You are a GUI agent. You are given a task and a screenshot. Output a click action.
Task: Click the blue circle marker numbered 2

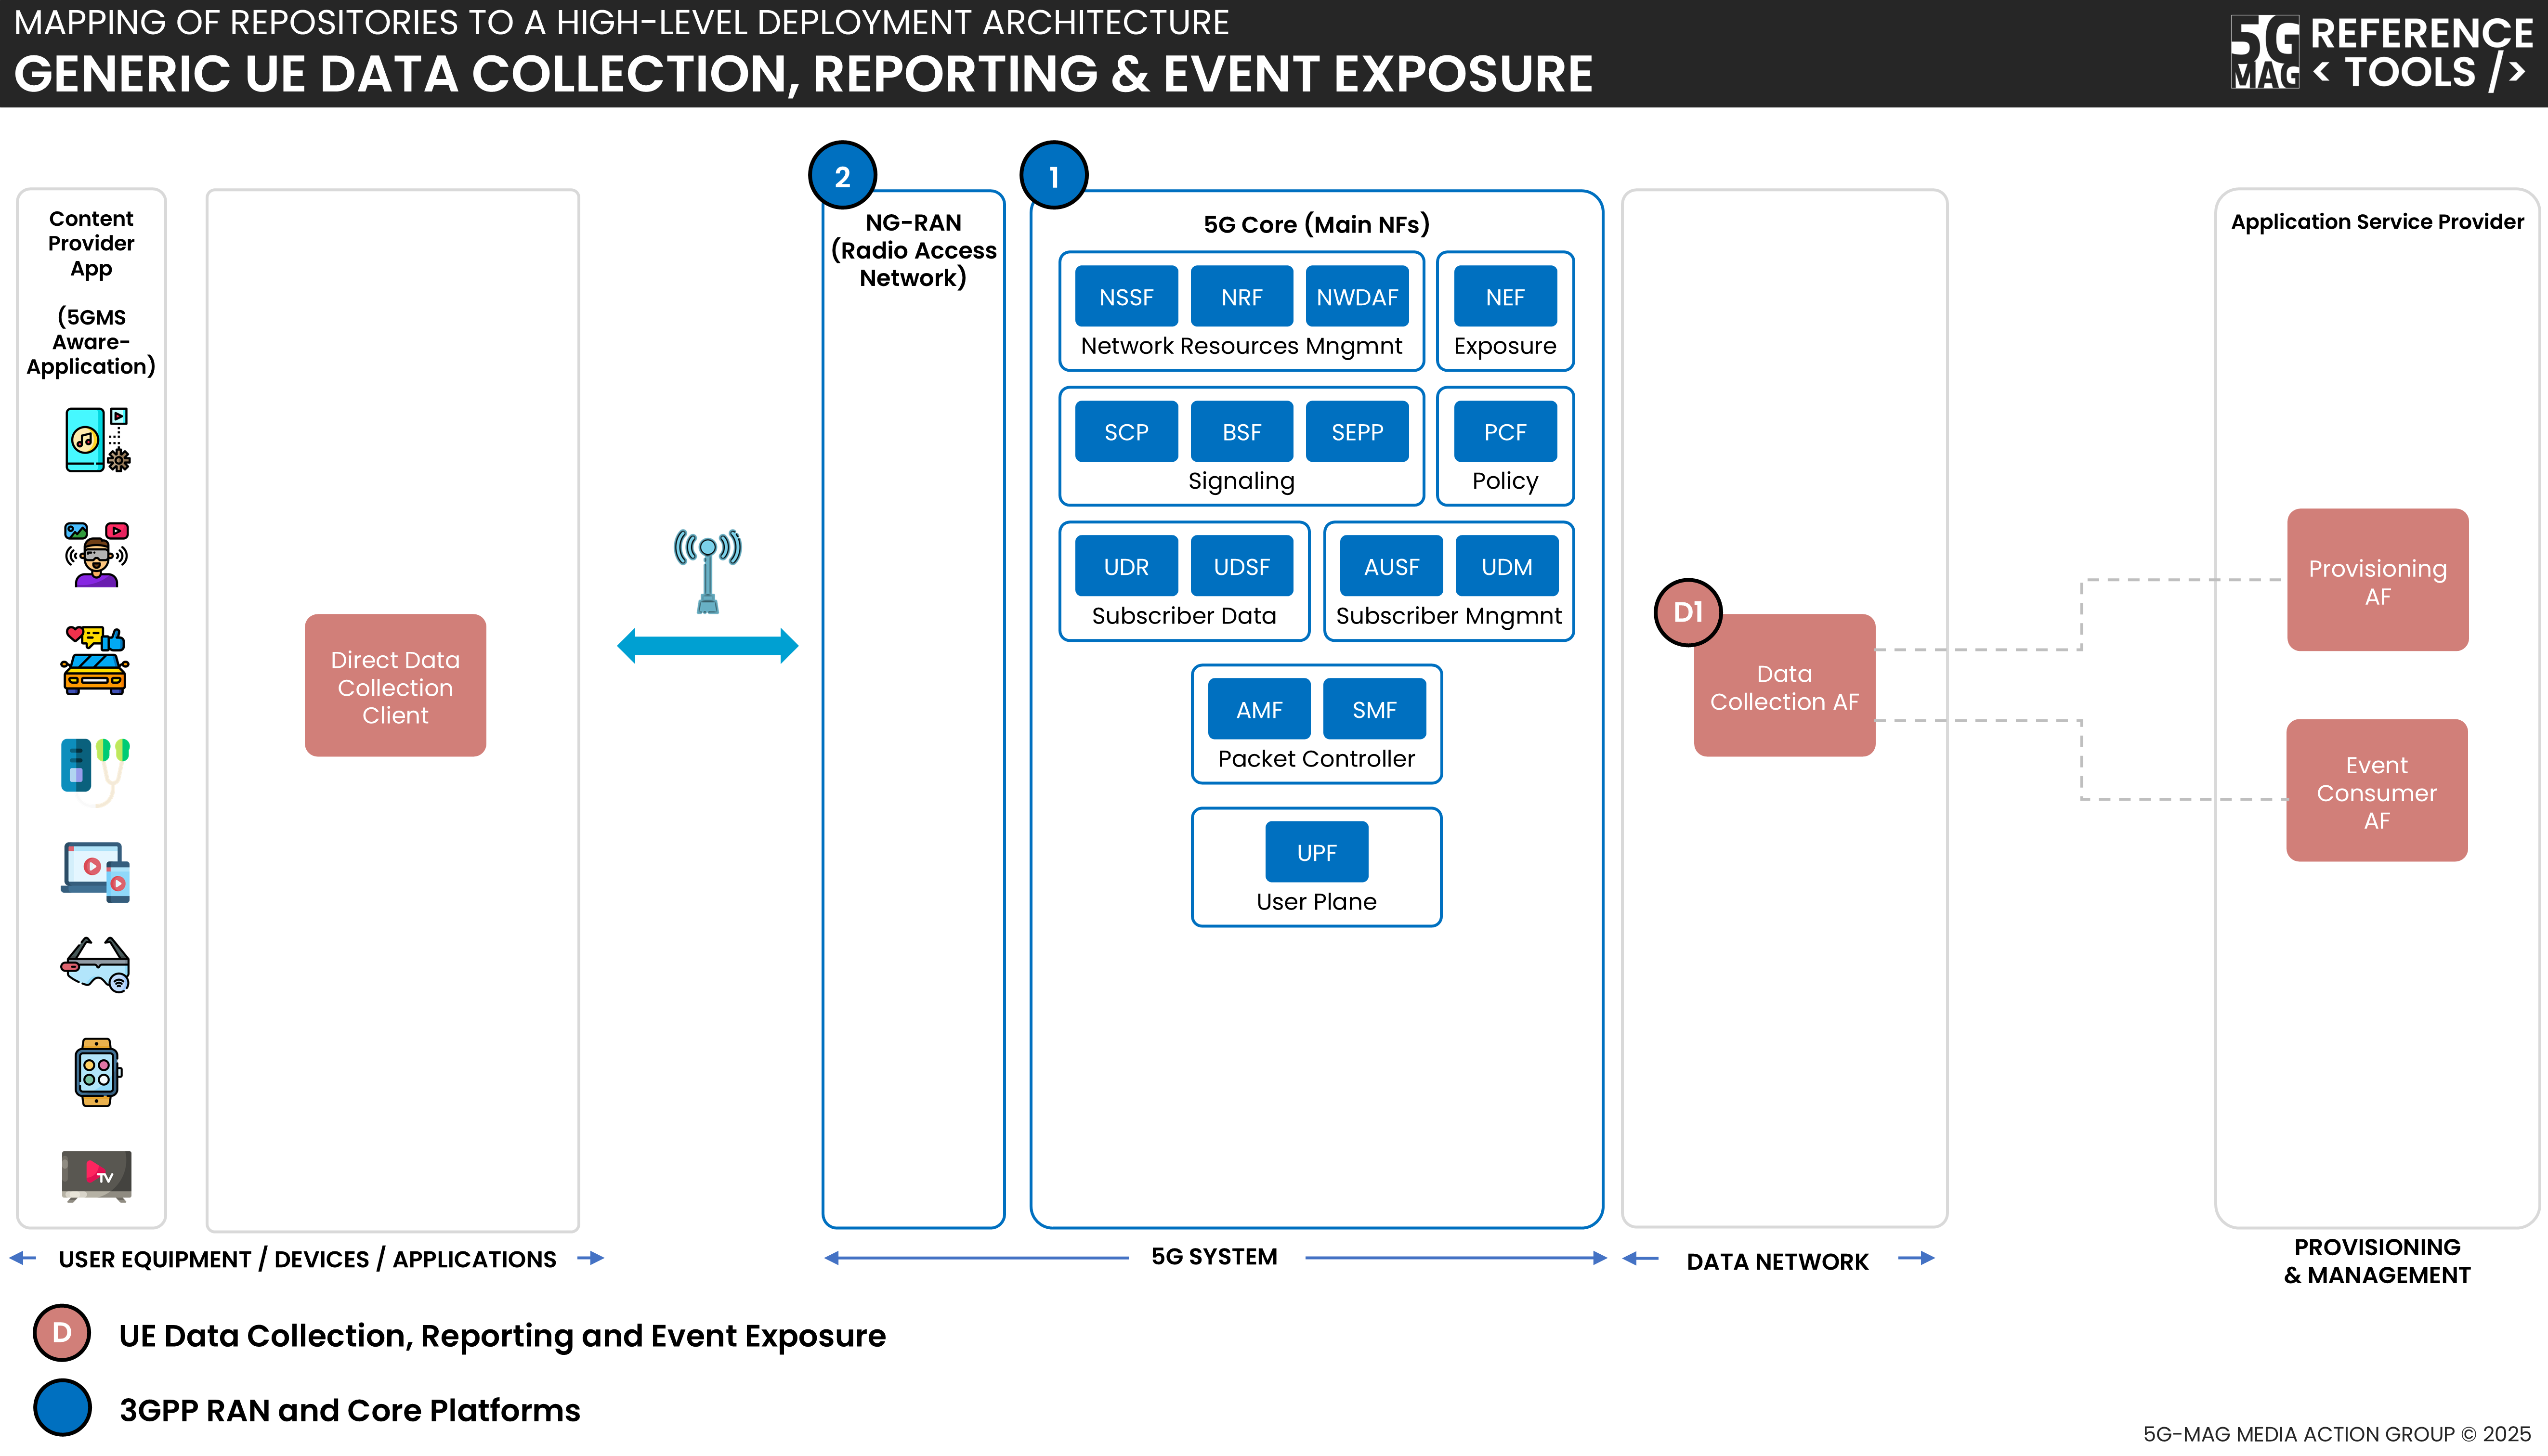[842, 176]
